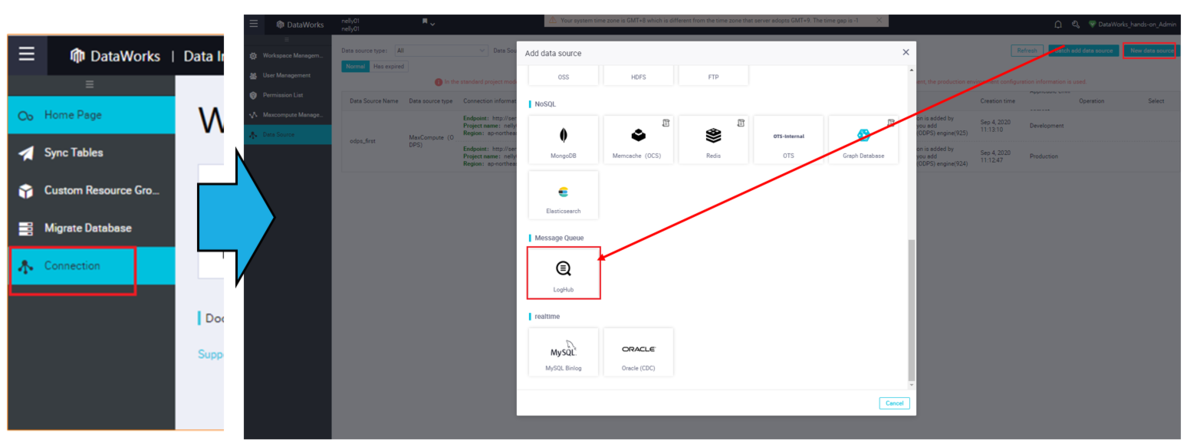This screenshot has width=1200, height=447.
Task: Click the dialog scrollbar thumb
Action: [911, 310]
